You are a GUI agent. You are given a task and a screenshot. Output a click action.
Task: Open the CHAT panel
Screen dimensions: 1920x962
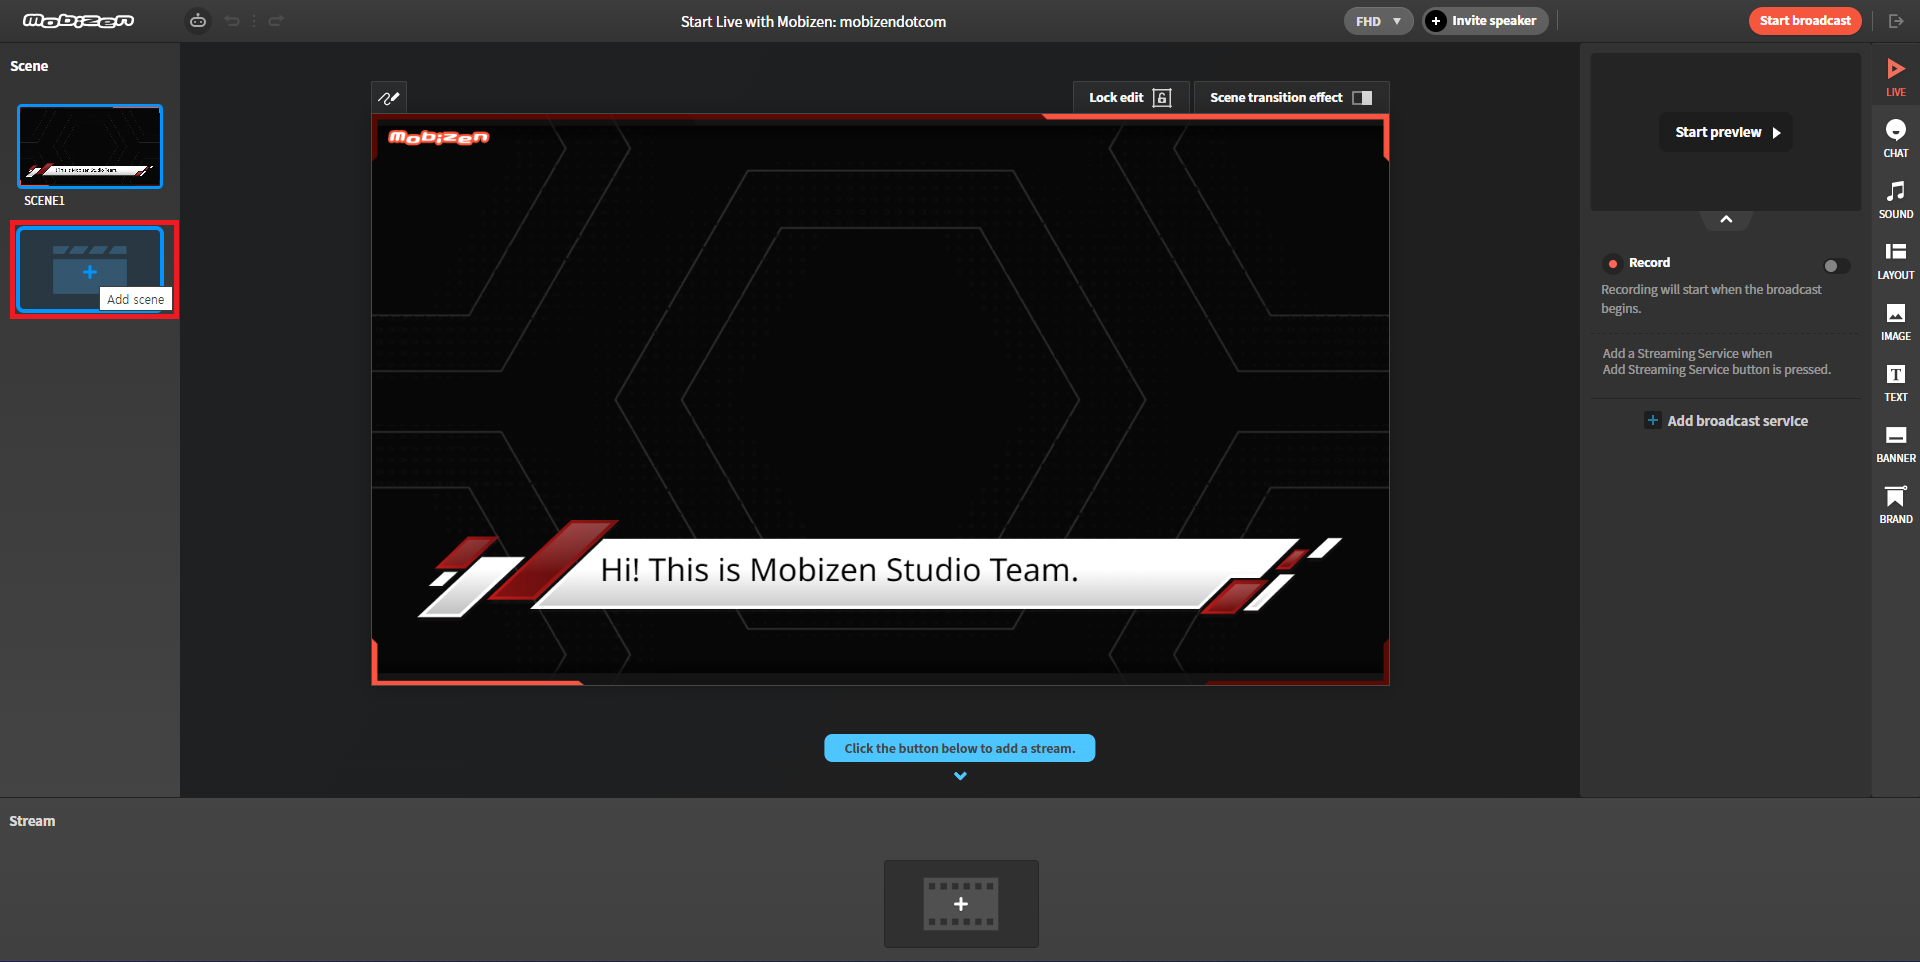1896,138
